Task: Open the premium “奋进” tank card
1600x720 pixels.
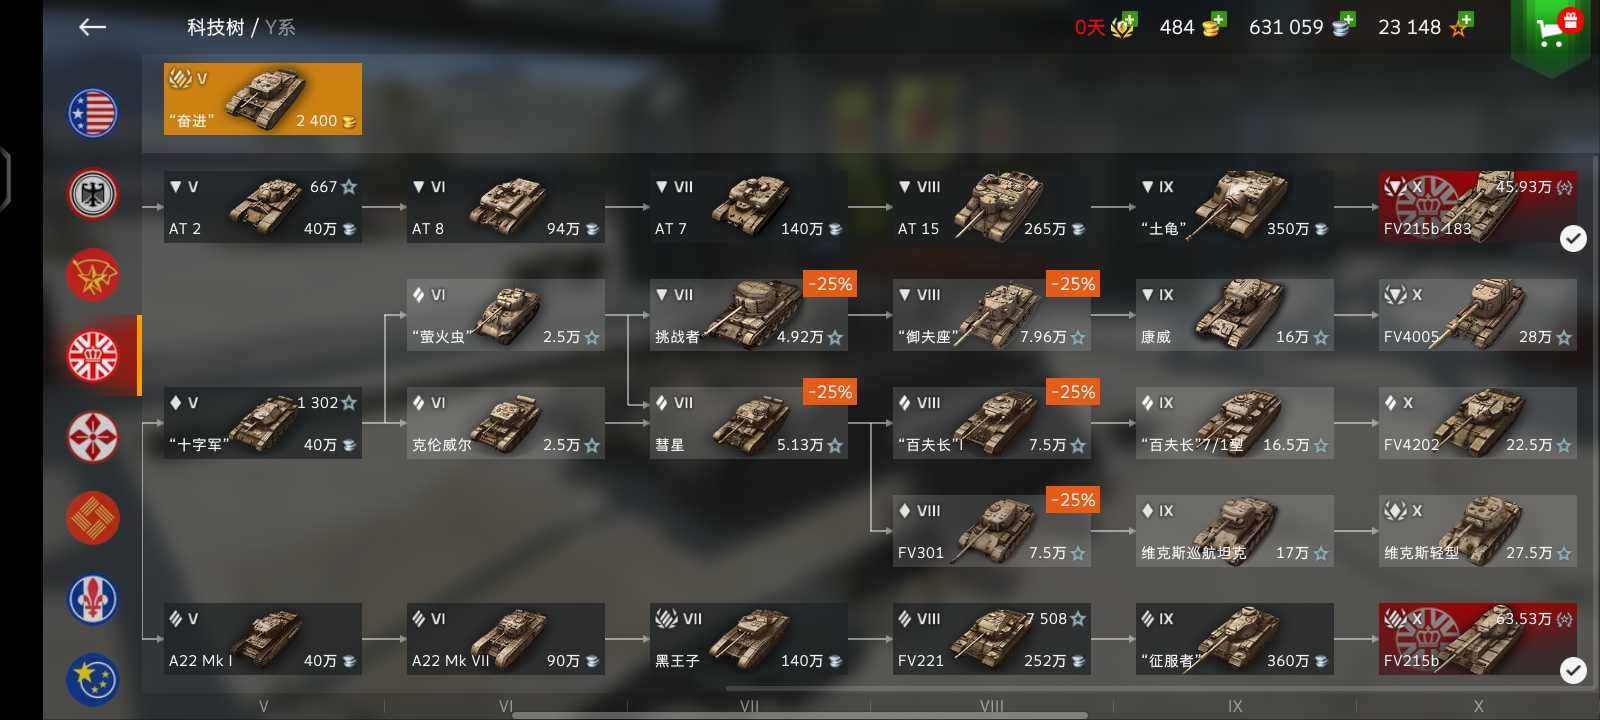Action: (x=263, y=99)
